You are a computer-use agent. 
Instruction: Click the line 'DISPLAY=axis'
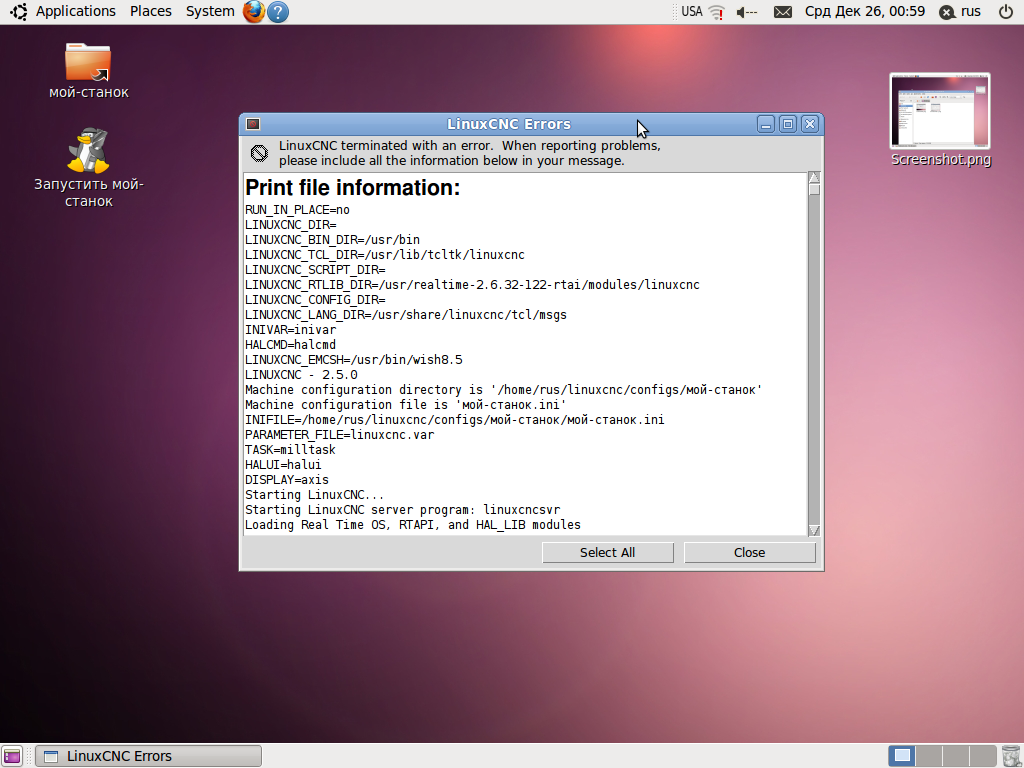point(287,481)
